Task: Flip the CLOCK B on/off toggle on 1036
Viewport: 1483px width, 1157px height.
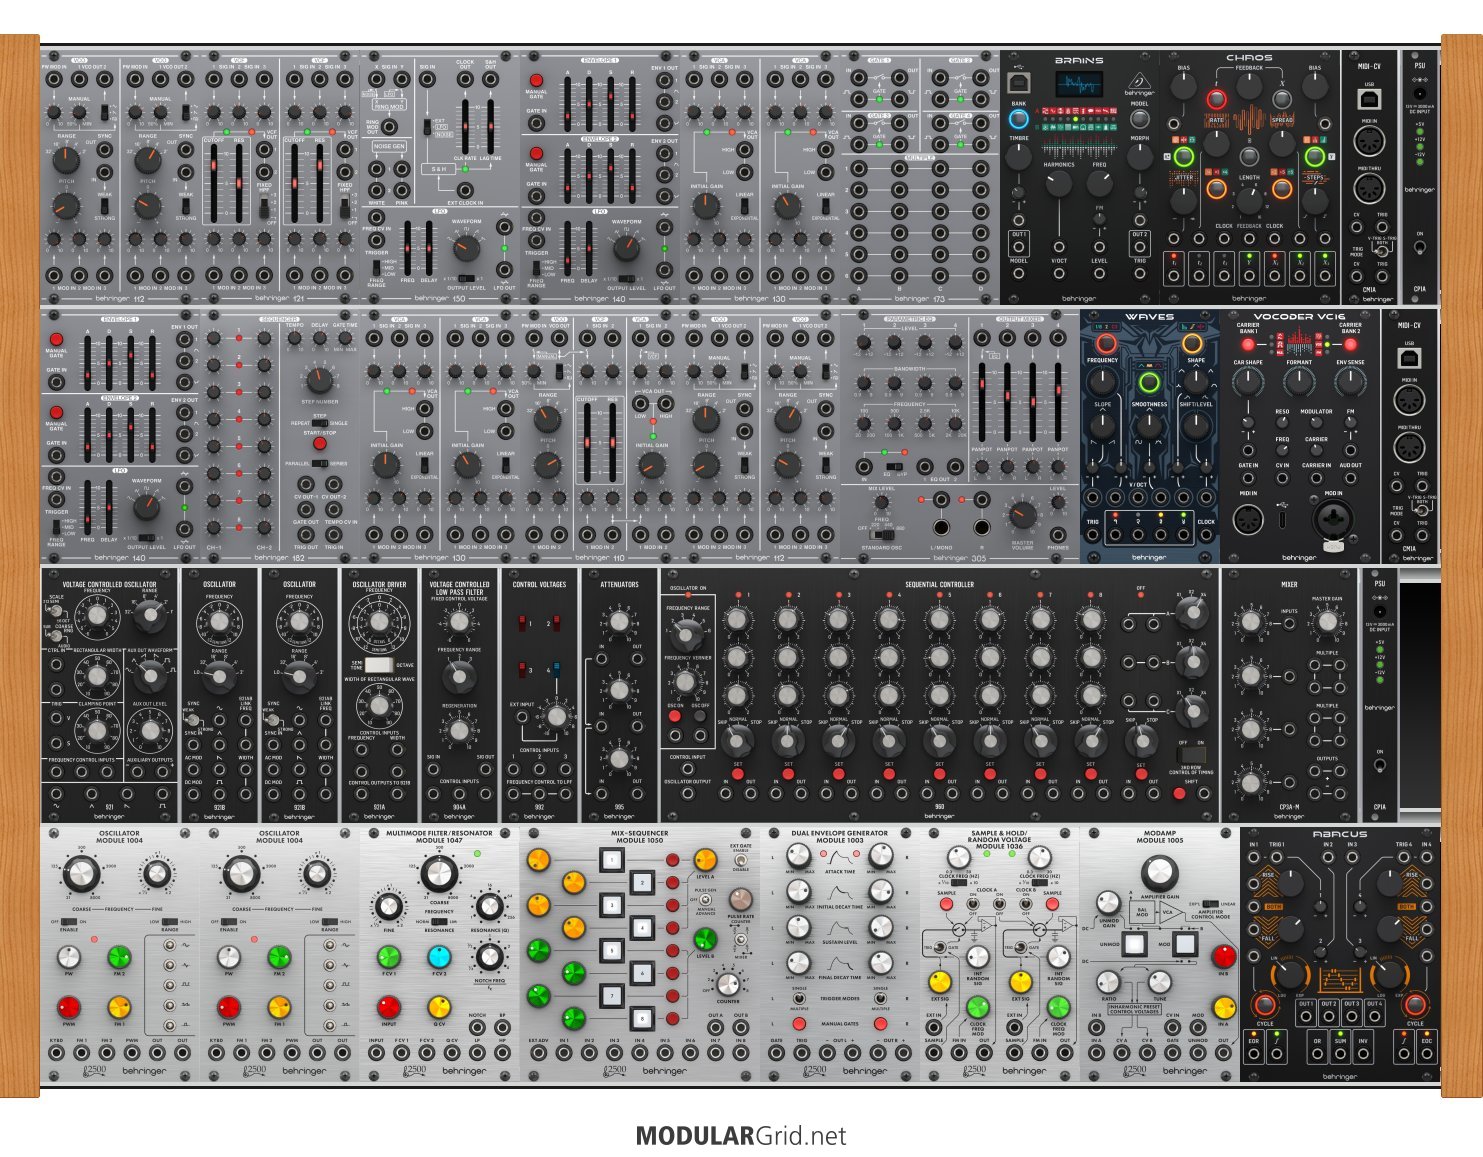Action: tap(1026, 902)
